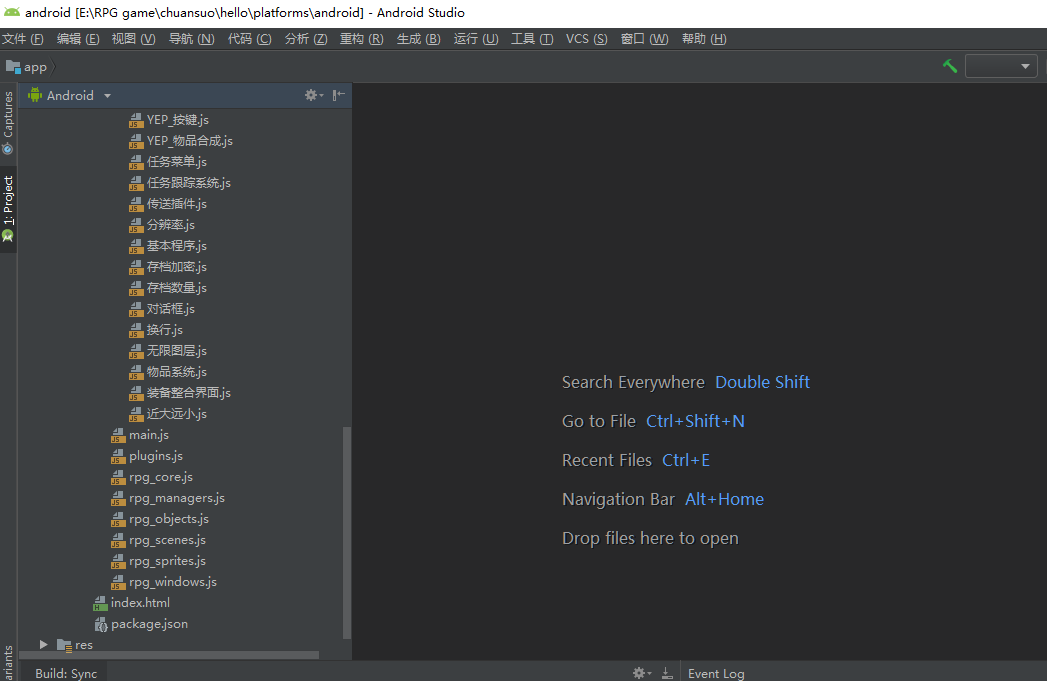The image size is (1047, 681).
Task: Expand the res folder tree node
Action: [x=43, y=645]
